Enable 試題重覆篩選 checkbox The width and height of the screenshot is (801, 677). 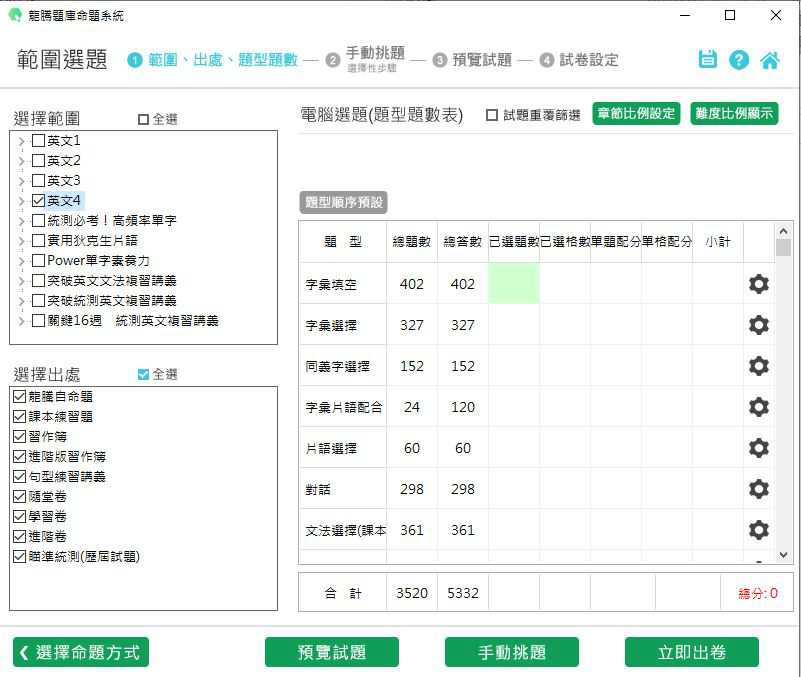click(492, 115)
